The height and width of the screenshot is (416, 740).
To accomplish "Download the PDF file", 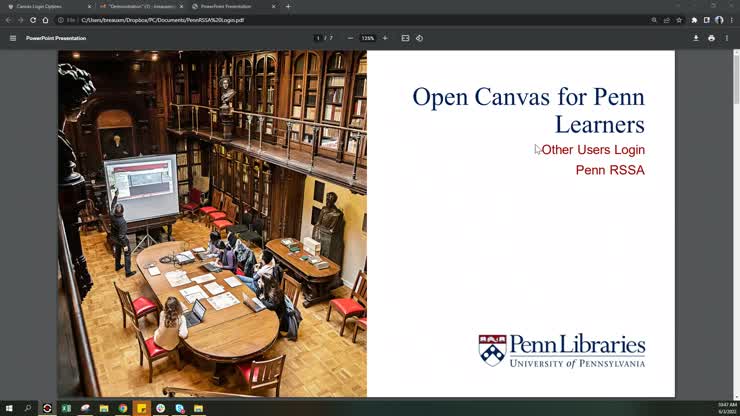I will click(696, 38).
